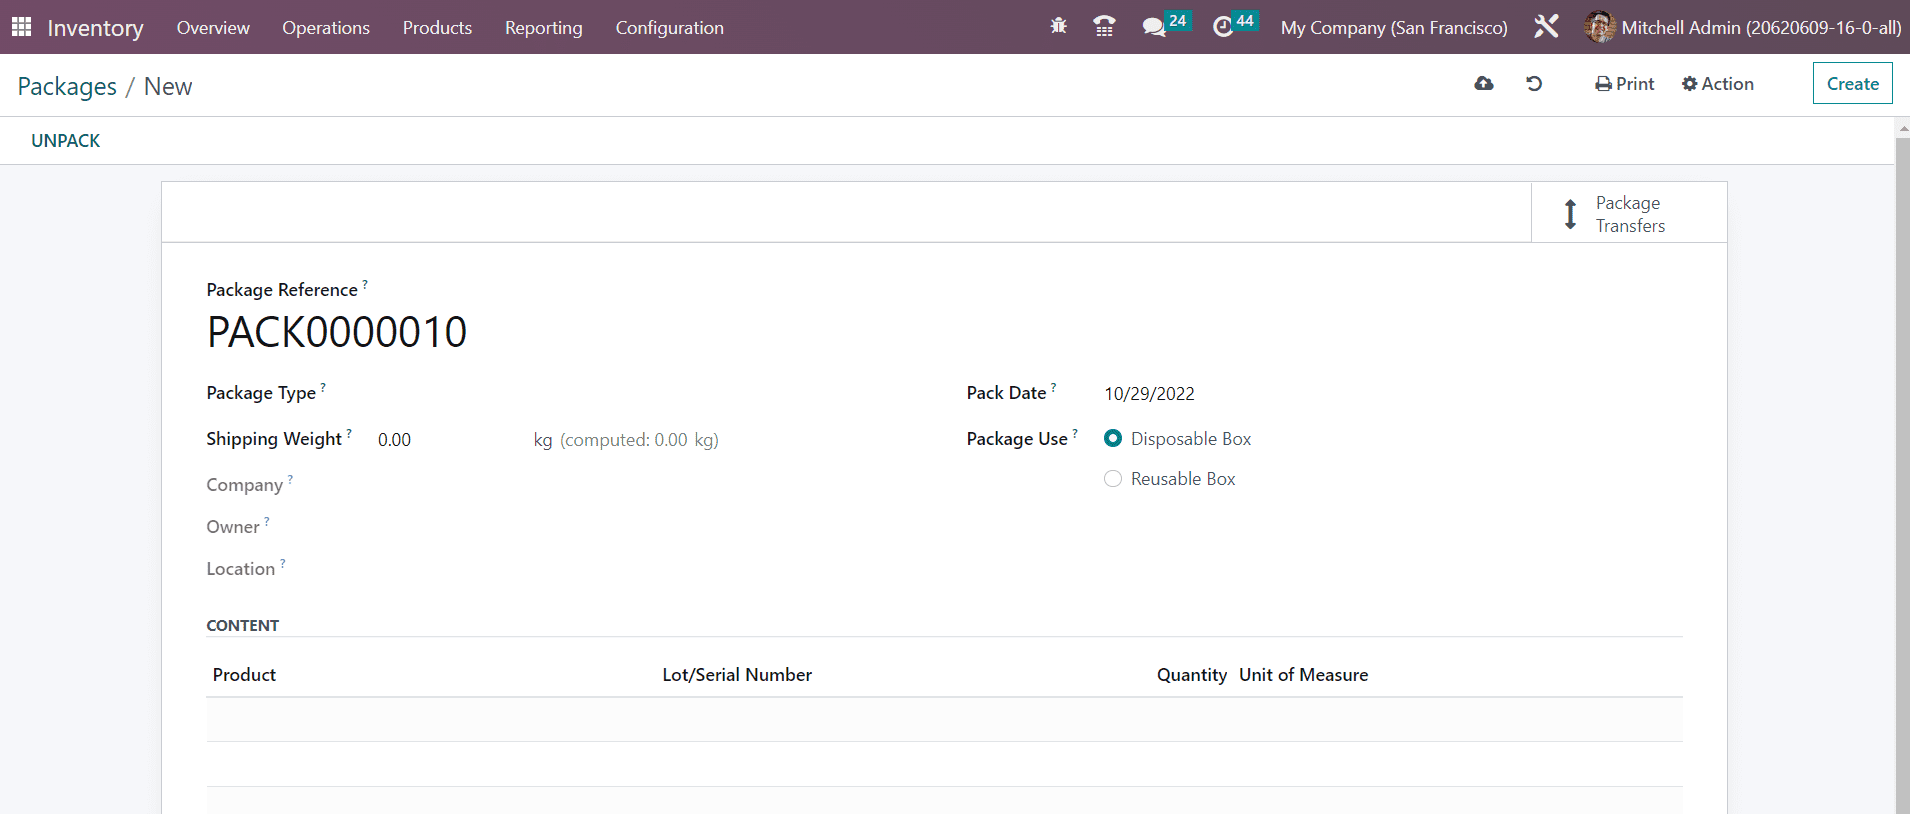1910x814 pixels.
Task: Select the Disposable Box option
Action: point(1112,439)
